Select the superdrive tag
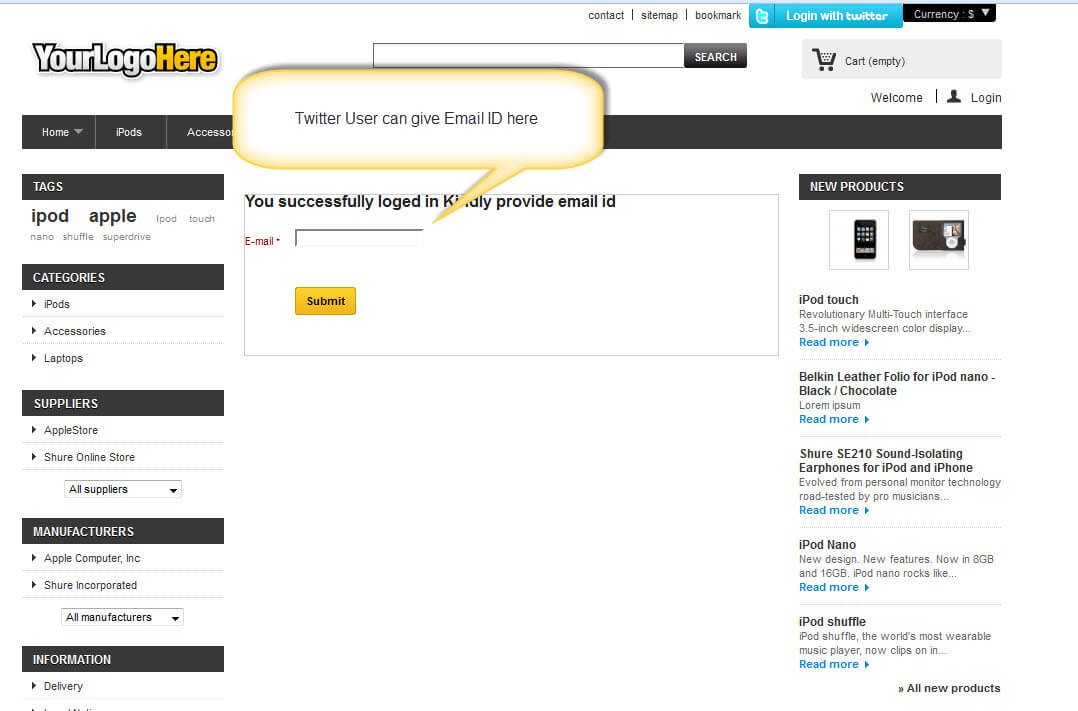1078x711 pixels. point(126,237)
